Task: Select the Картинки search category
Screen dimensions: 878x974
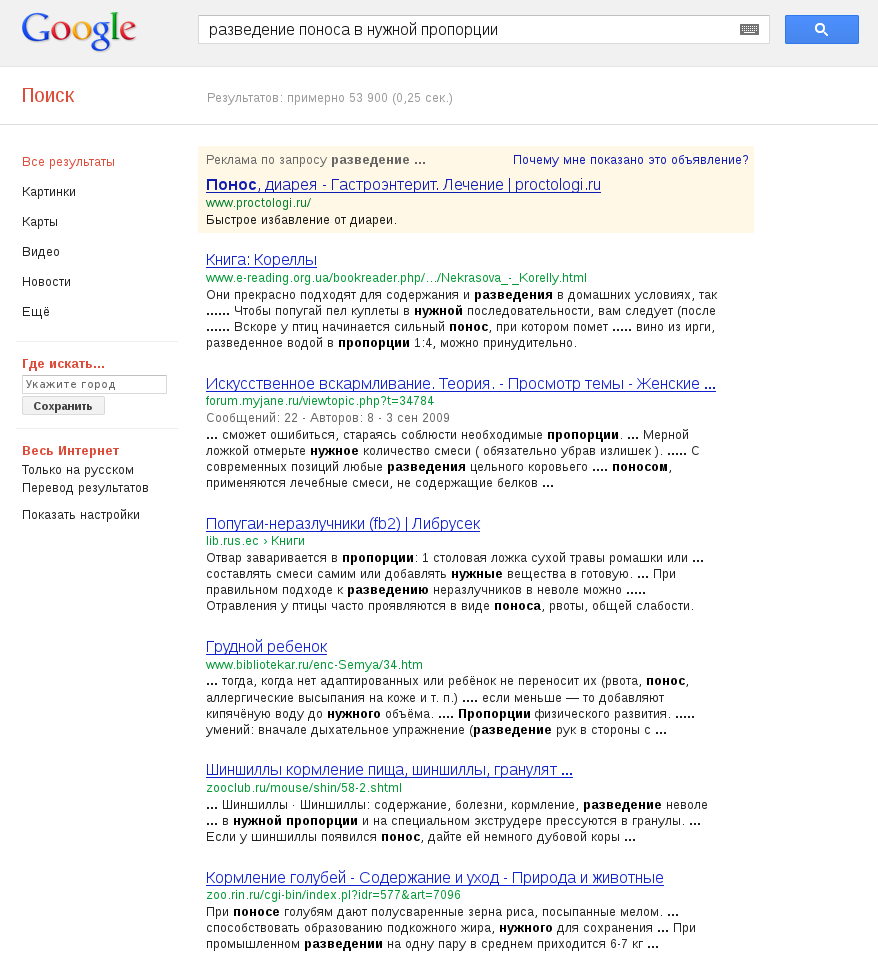Action: pyautogui.click(x=49, y=192)
